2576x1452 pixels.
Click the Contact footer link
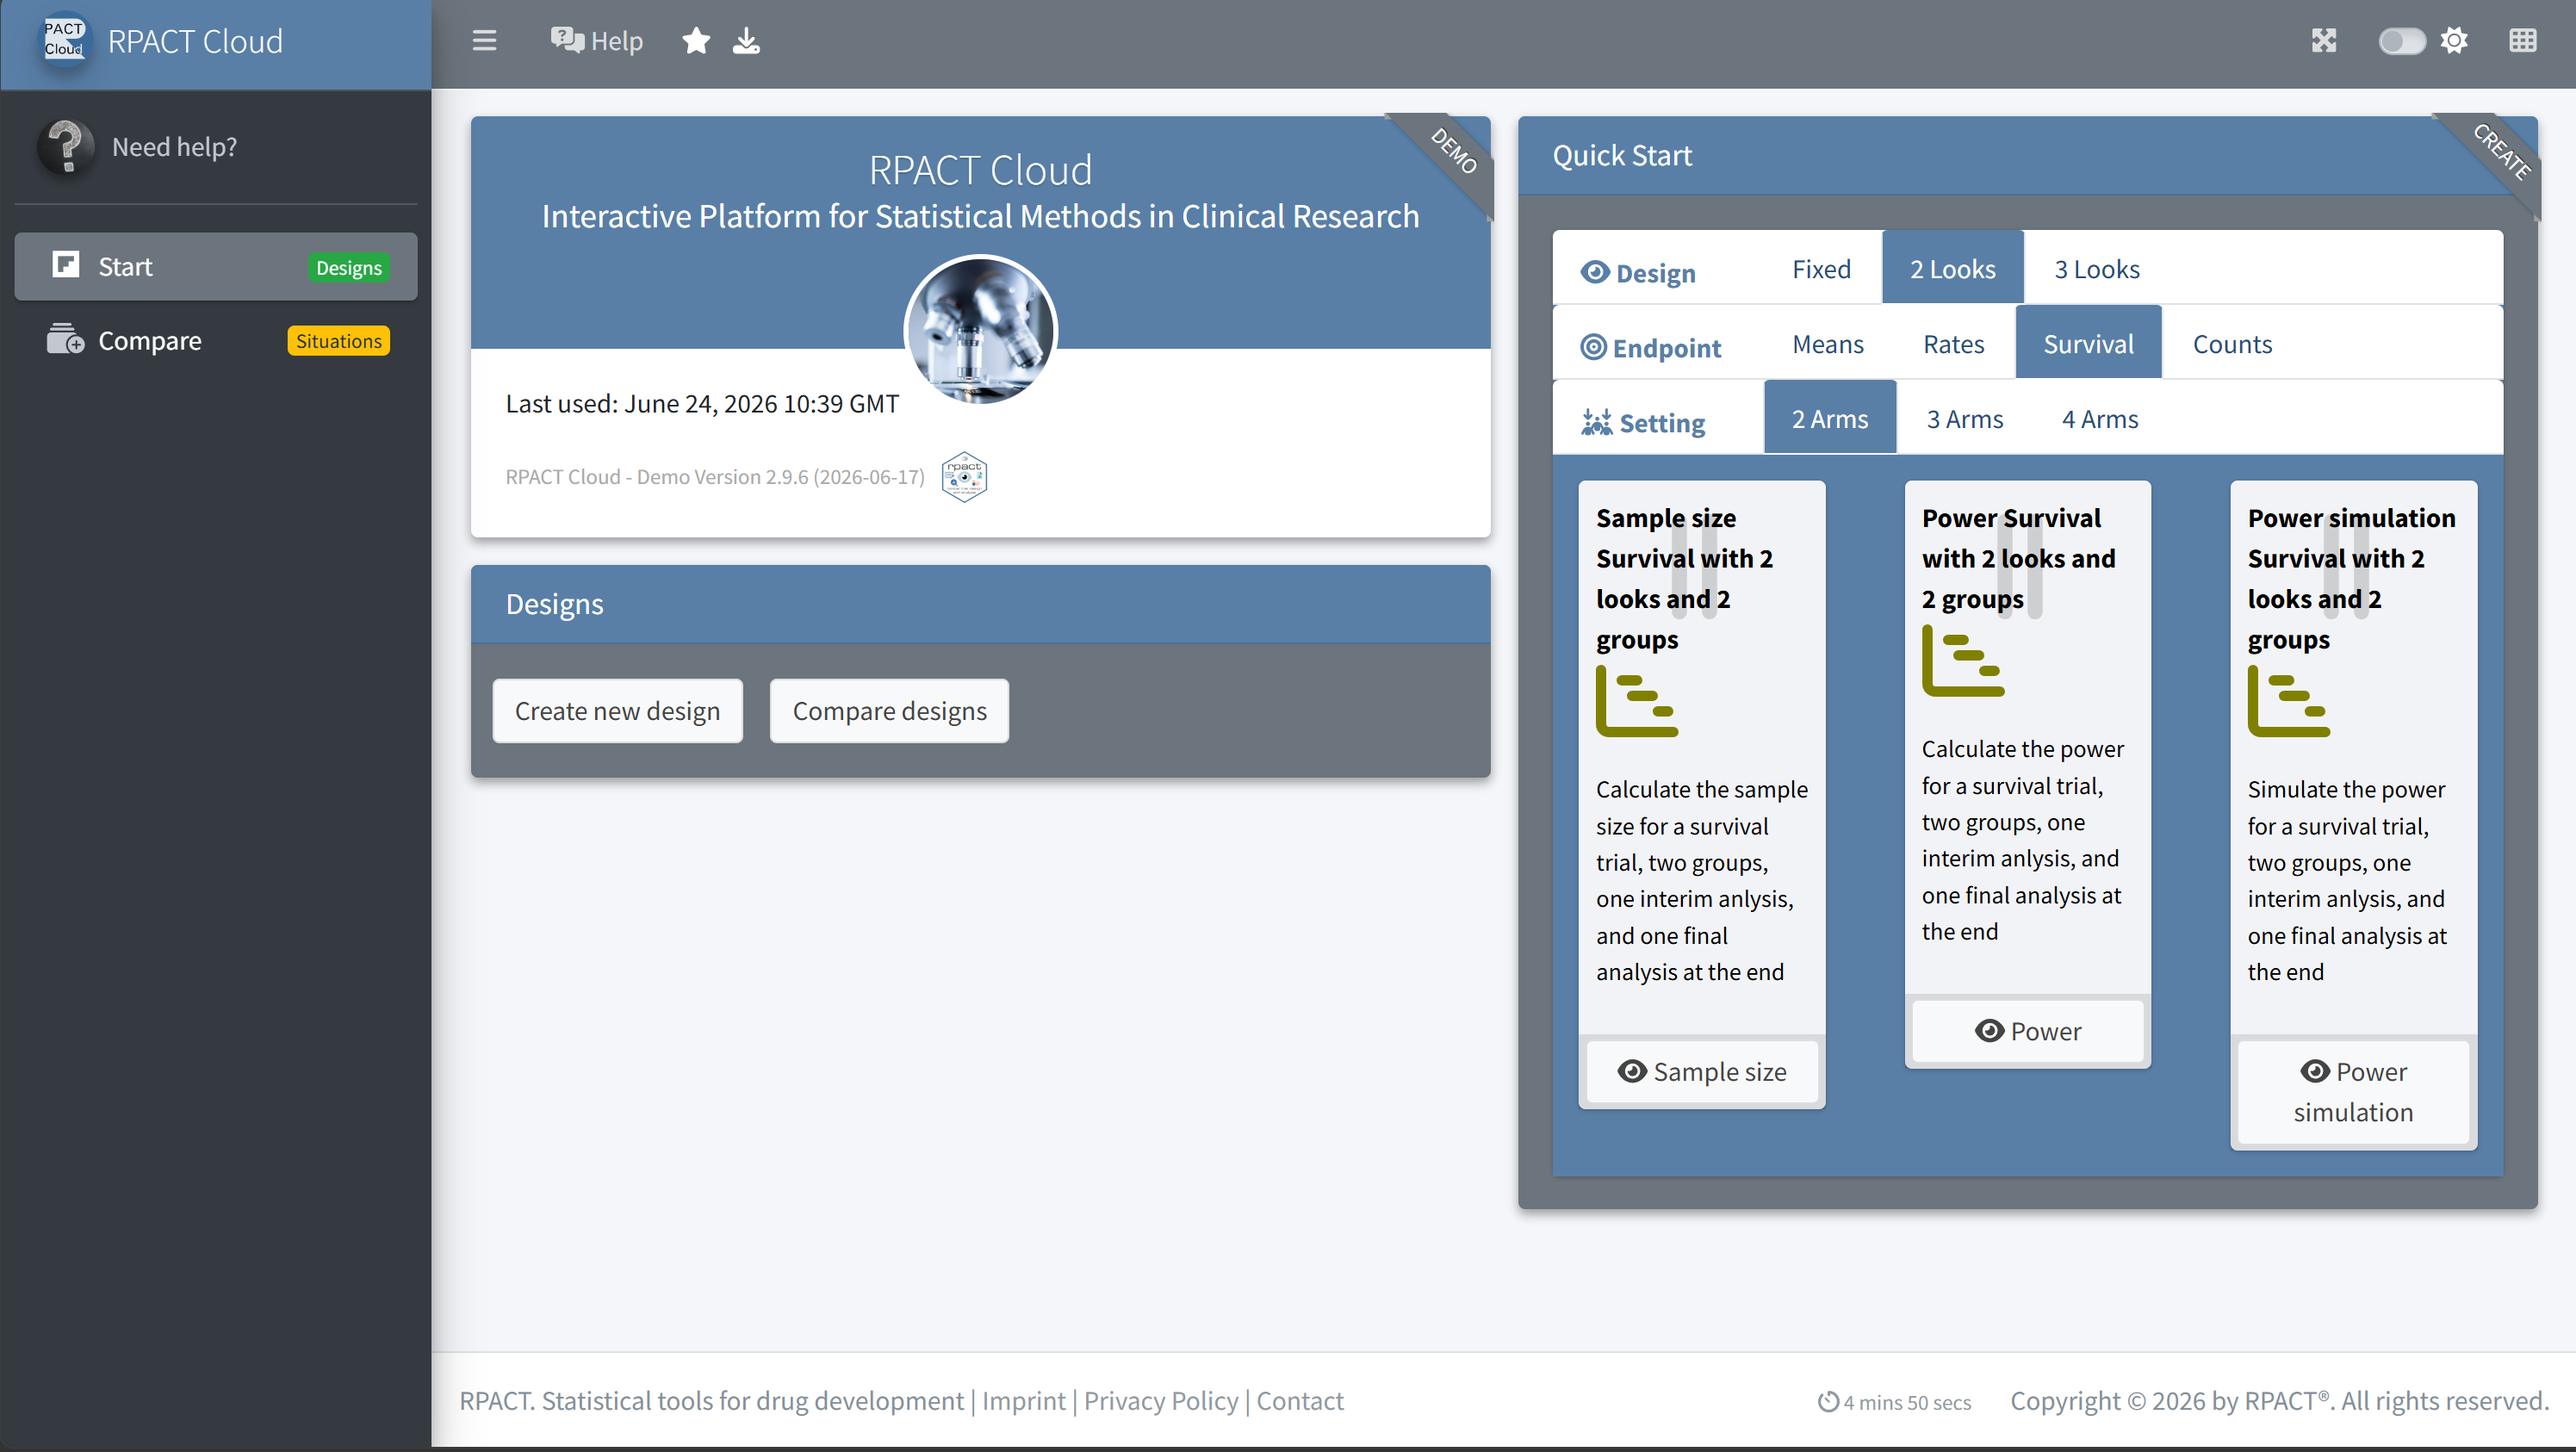[1300, 1401]
